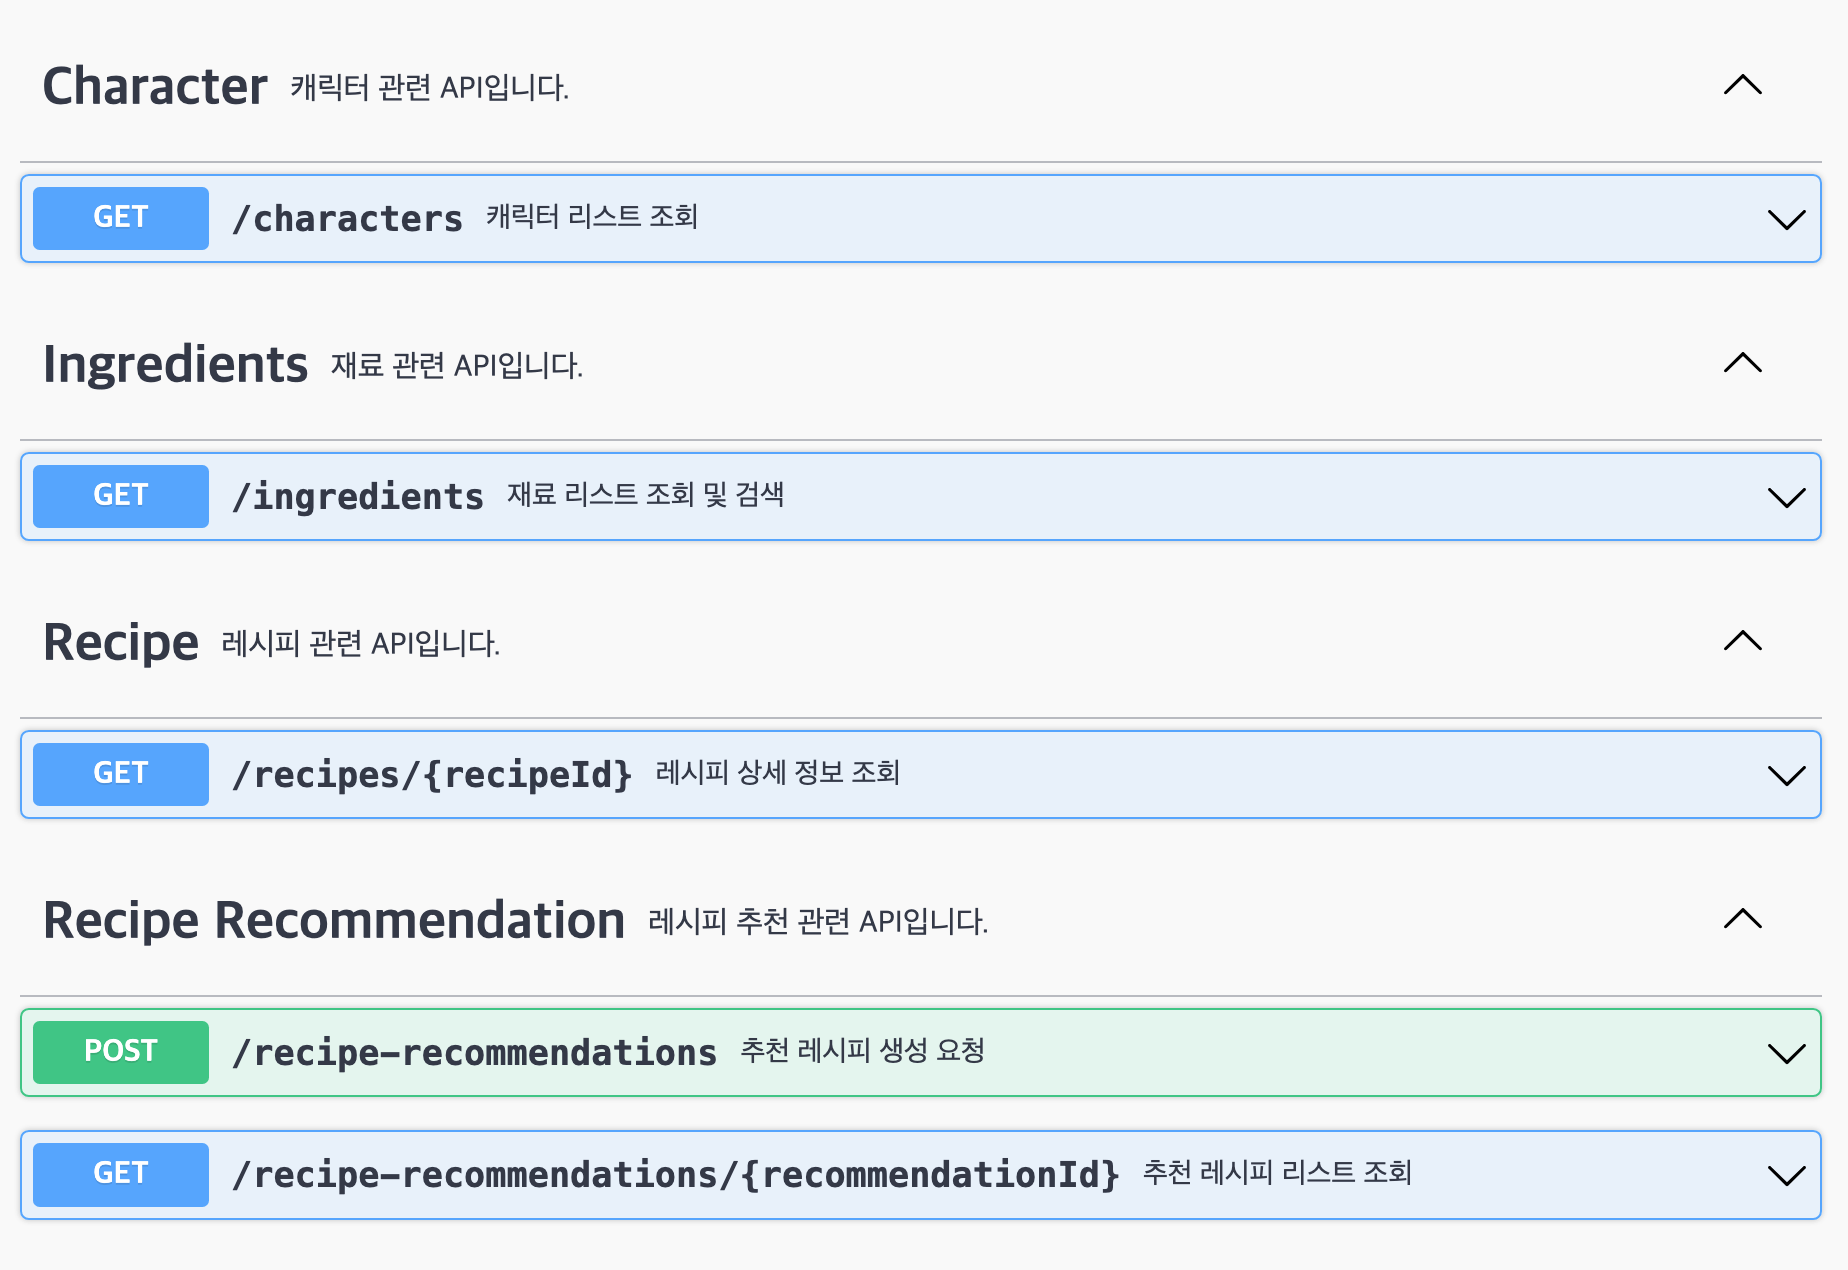The height and width of the screenshot is (1270, 1848).
Task: Open the /recipes/{recipeId} path link
Action: [x=432, y=775]
